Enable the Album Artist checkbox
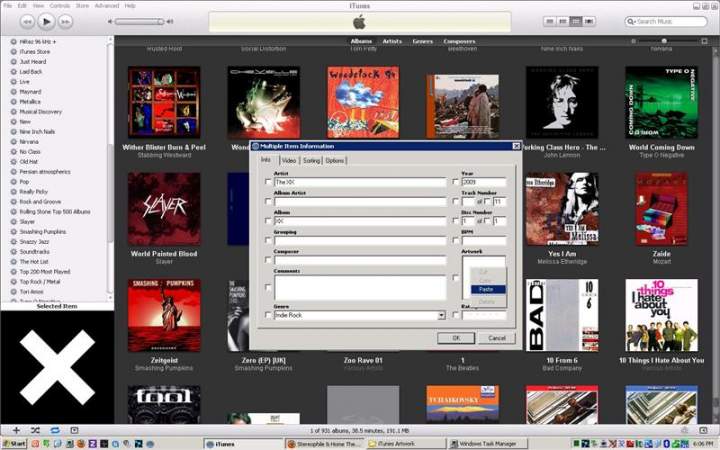 click(x=268, y=201)
